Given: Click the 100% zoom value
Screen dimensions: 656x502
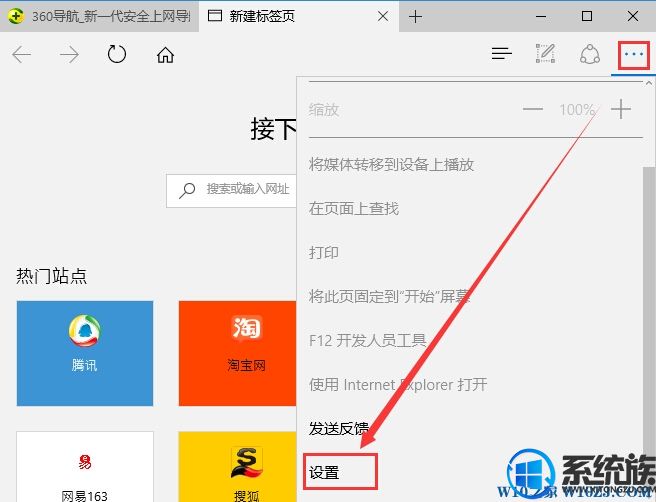Looking at the screenshot, I should click(577, 110).
